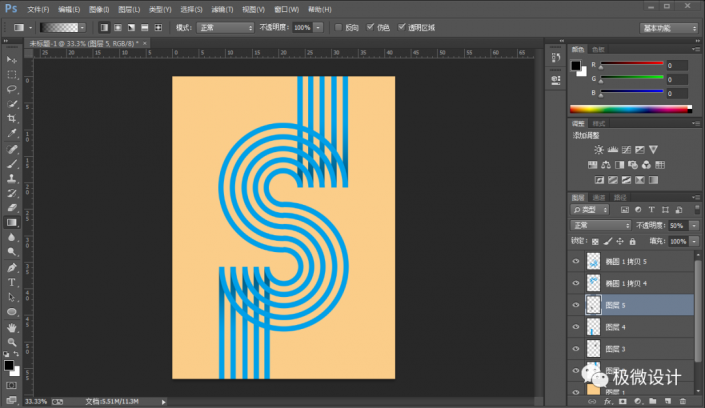
Task: Select the Zoom tool
Action: pos(12,341)
